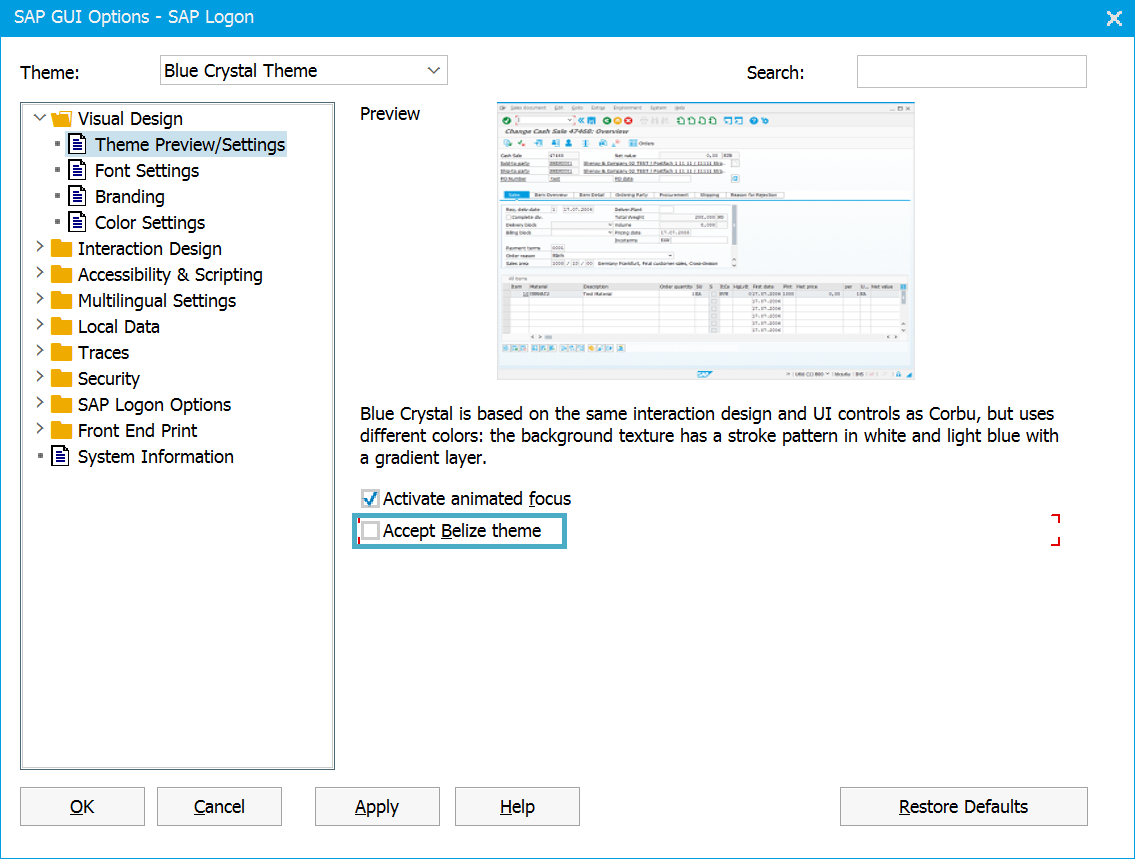Click the Theme Preview/Settings document icon

pyautogui.click(x=77, y=144)
